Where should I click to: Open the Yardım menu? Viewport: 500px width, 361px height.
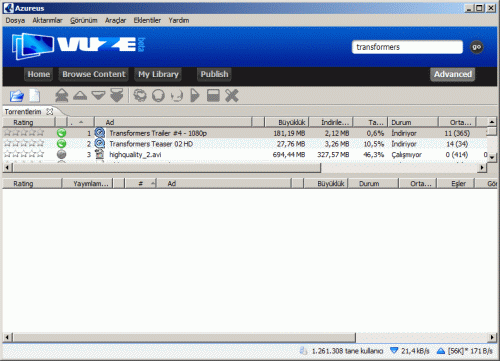[x=179, y=20]
